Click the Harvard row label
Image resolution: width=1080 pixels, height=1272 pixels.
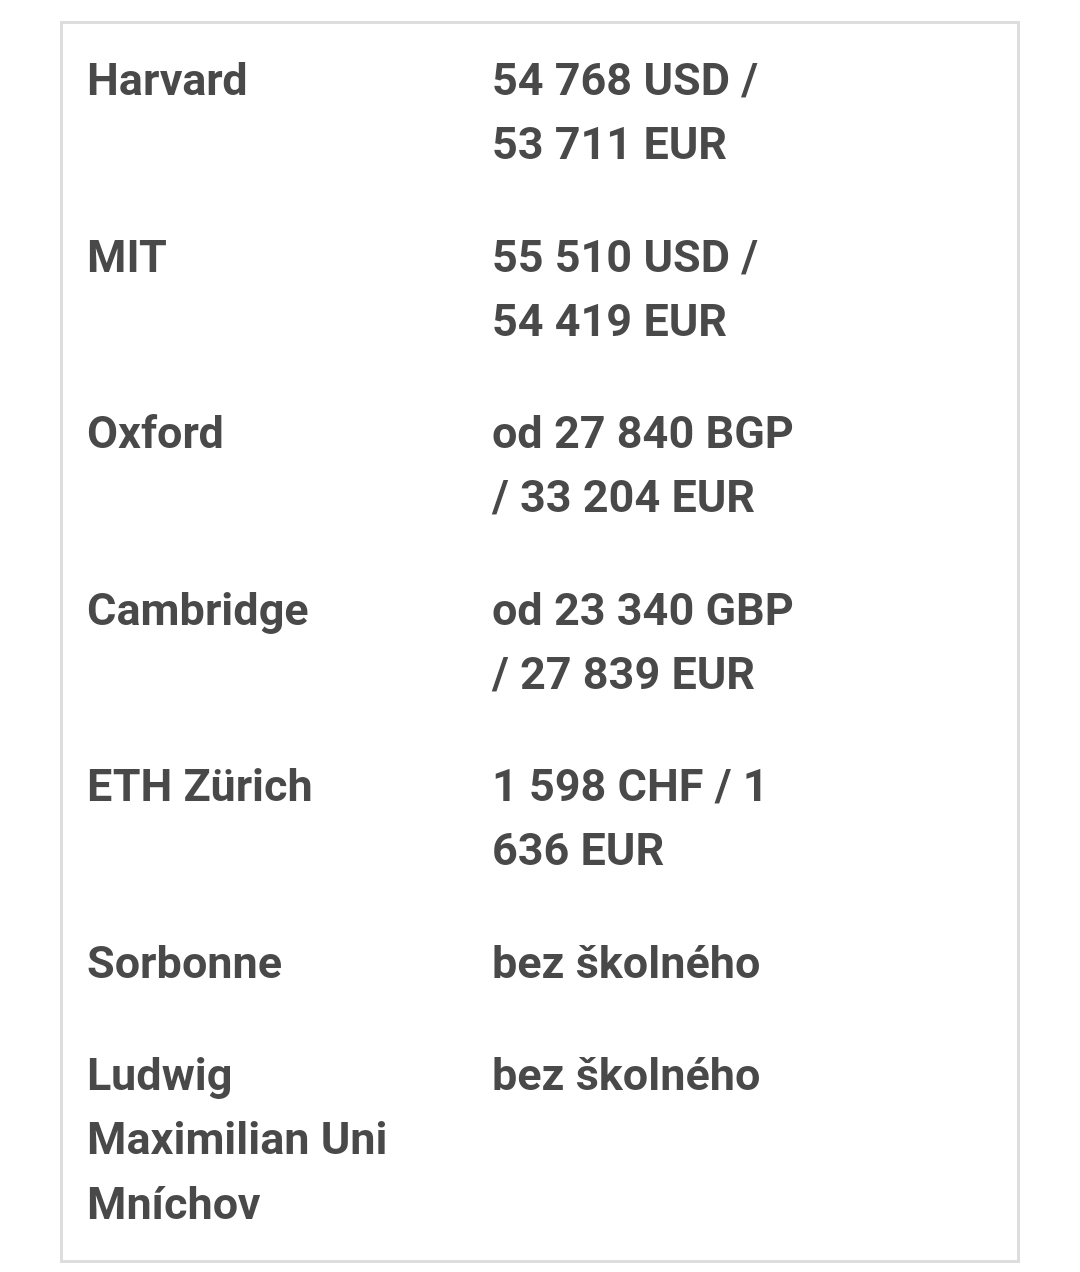167,80
